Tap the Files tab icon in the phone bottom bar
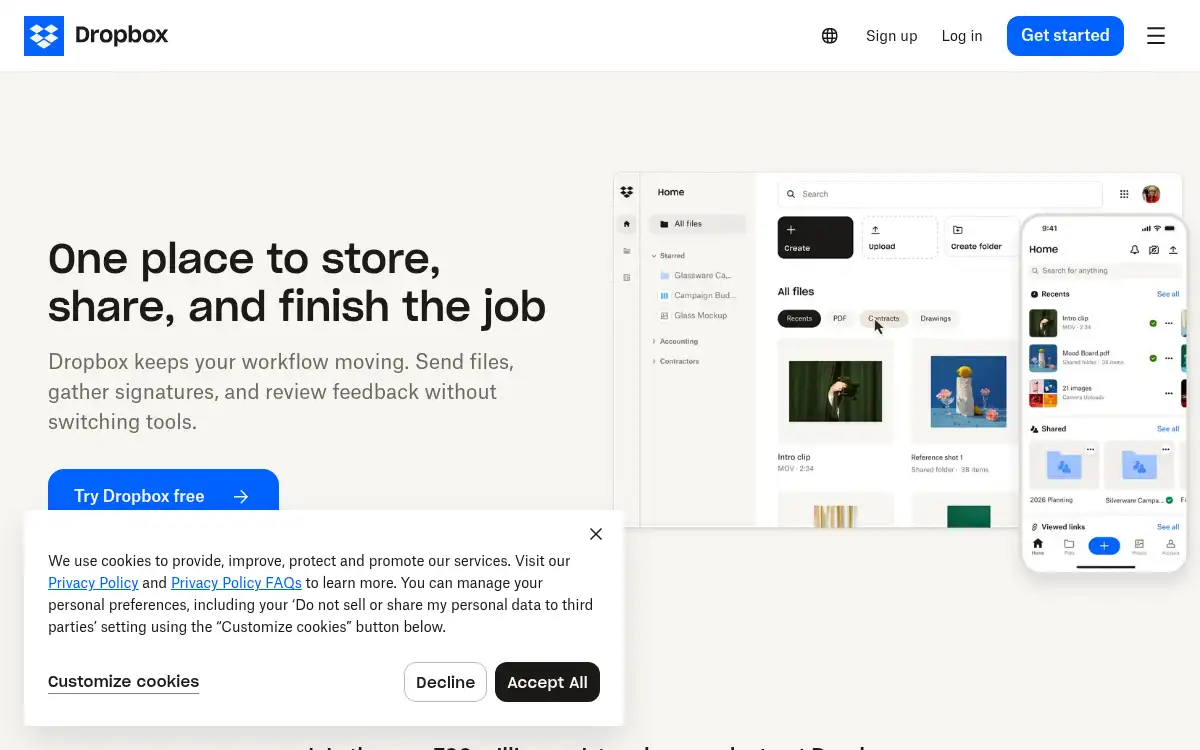1200x750 pixels. click(1069, 546)
